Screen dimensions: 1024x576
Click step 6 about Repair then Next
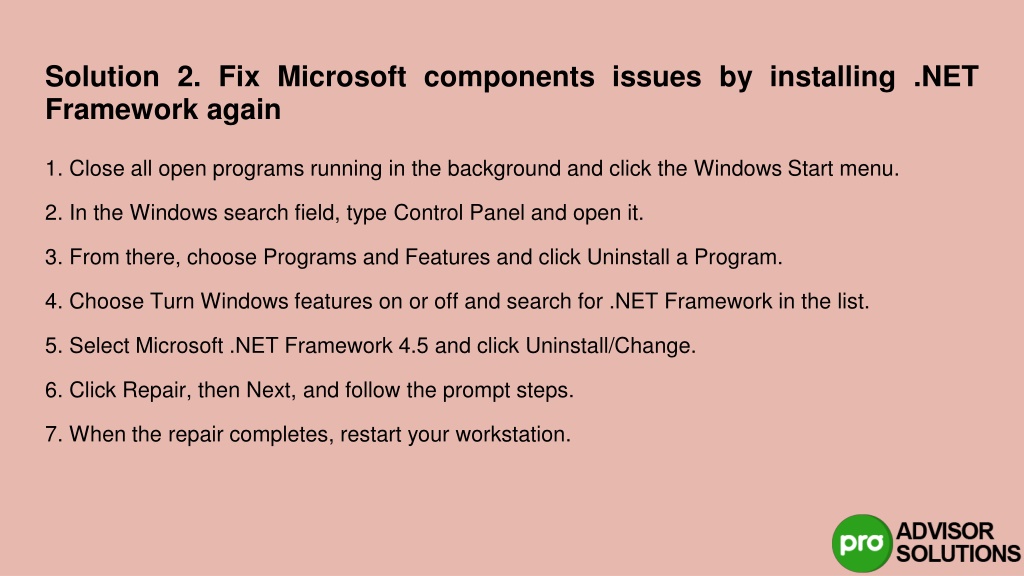click(x=310, y=391)
